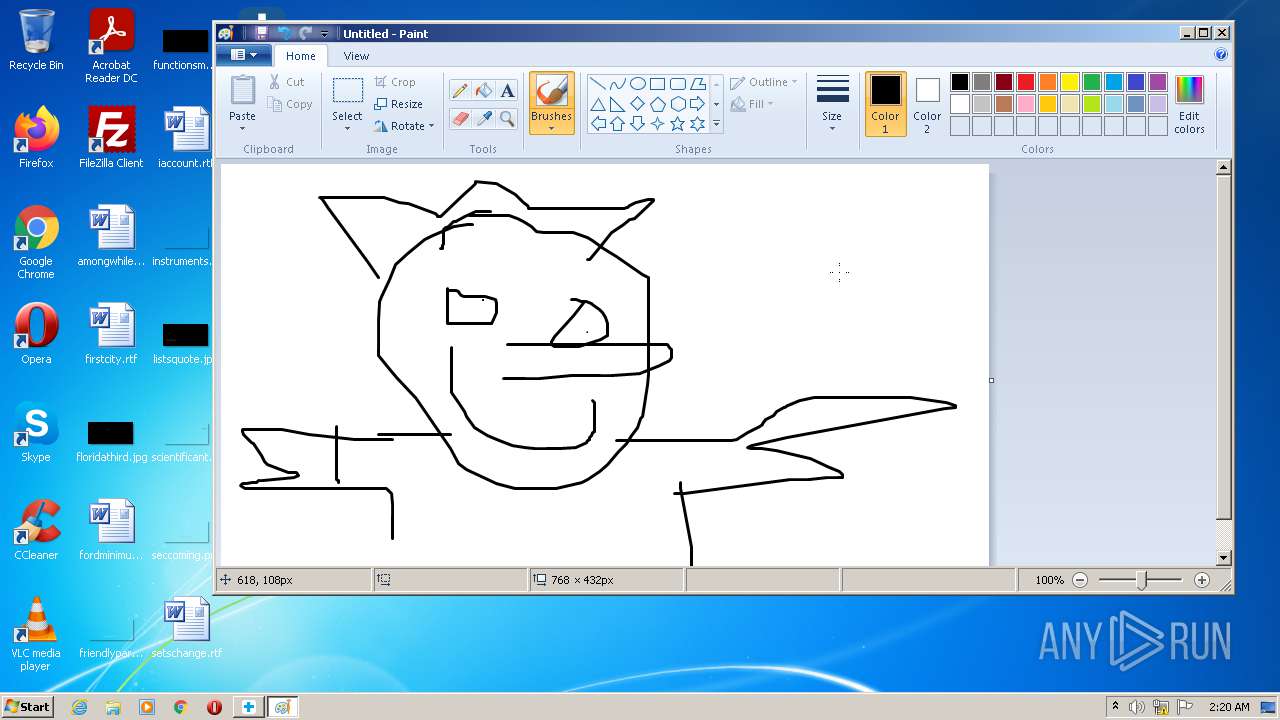Open the shape Fill dropdown
The image size is (1280, 720).
click(x=750, y=104)
